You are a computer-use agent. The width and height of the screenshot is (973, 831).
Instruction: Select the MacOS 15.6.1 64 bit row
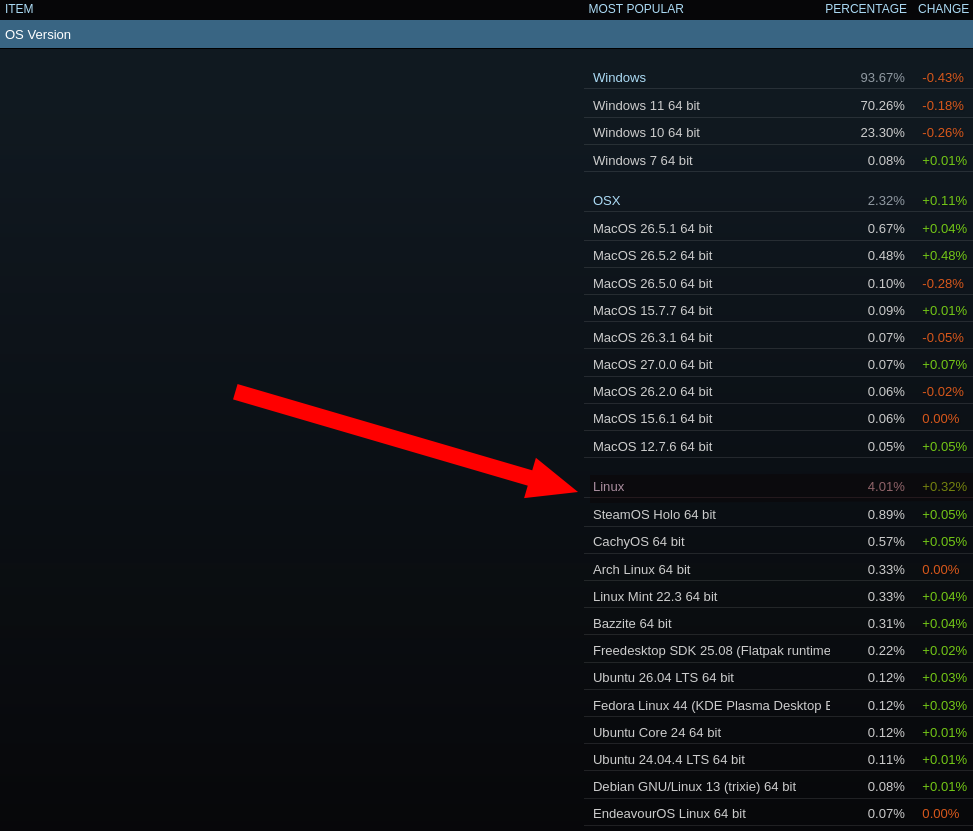click(778, 418)
